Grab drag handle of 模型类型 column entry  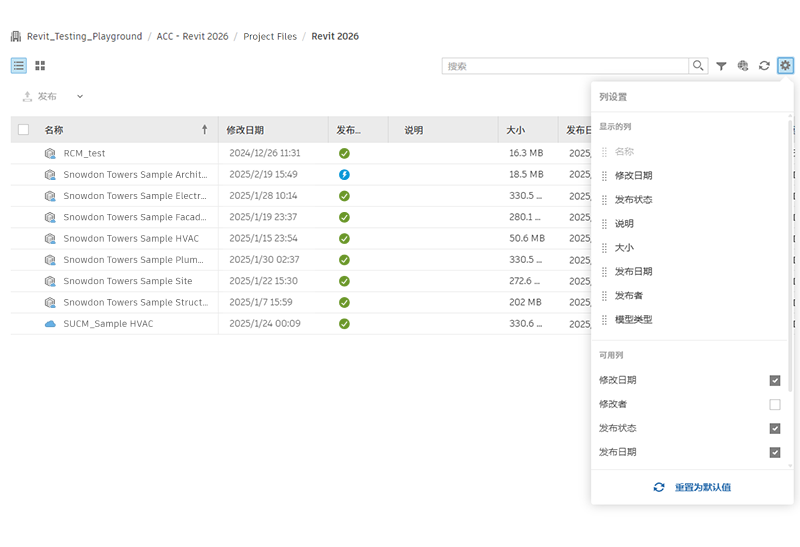tap(604, 319)
